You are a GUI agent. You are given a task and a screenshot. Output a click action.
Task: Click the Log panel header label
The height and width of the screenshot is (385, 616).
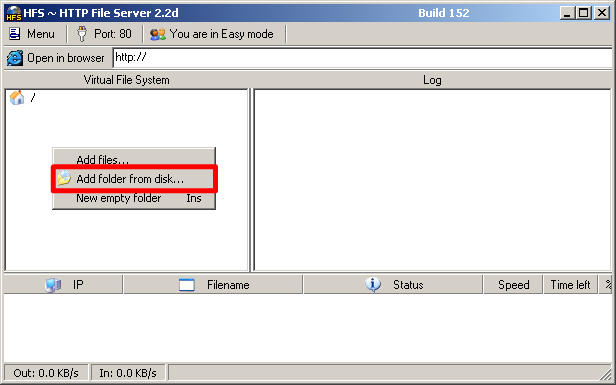pyautogui.click(x=432, y=80)
